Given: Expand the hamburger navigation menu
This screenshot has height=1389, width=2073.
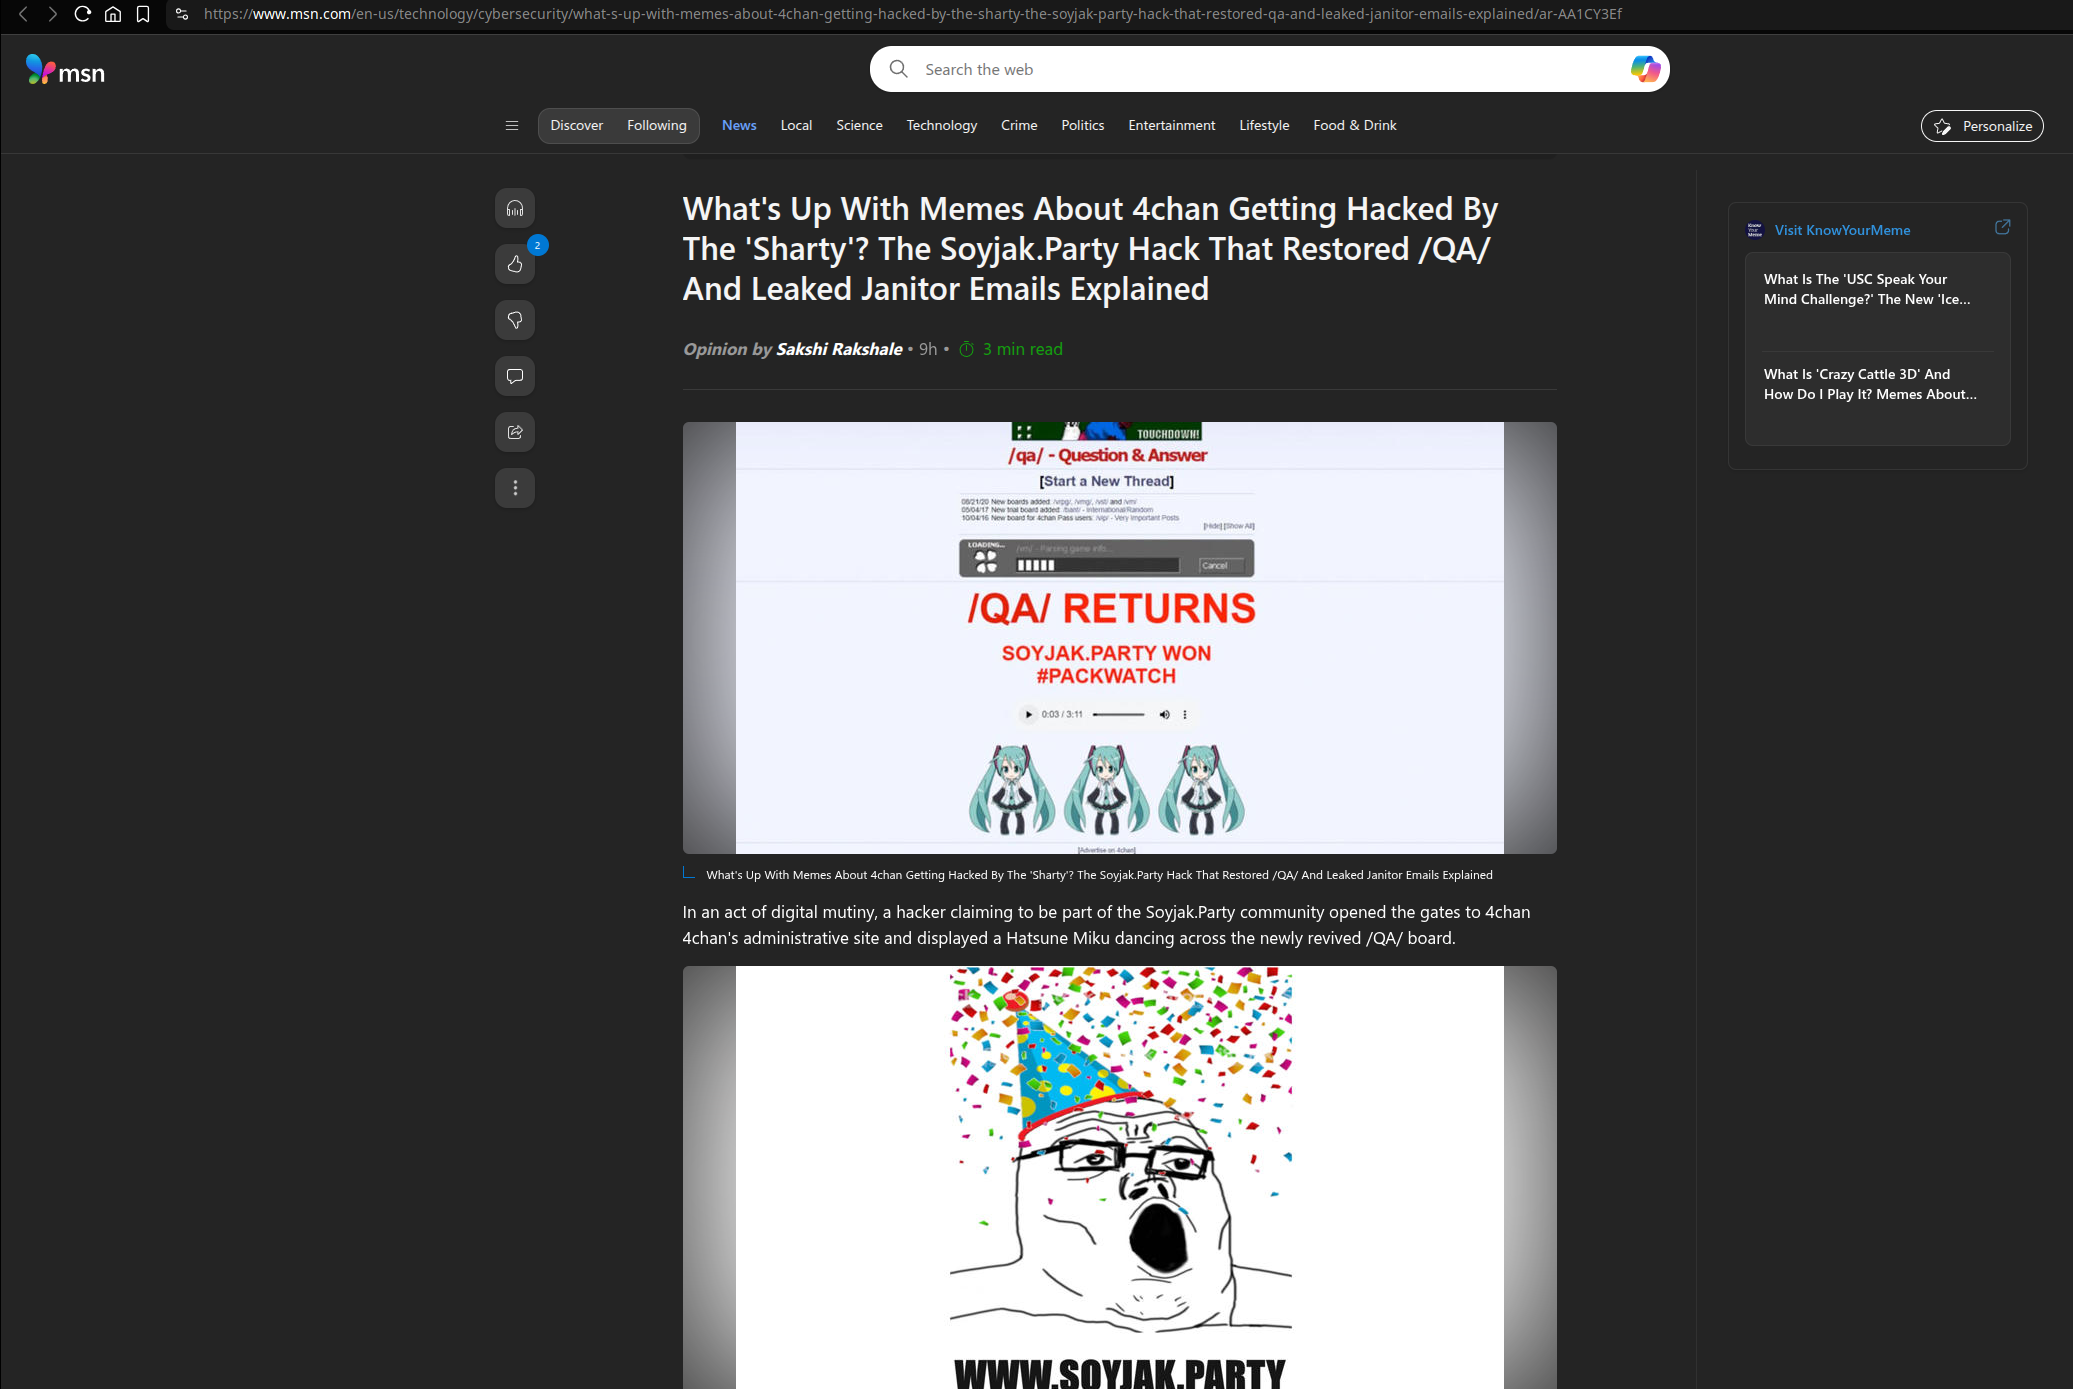Looking at the screenshot, I should [512, 125].
